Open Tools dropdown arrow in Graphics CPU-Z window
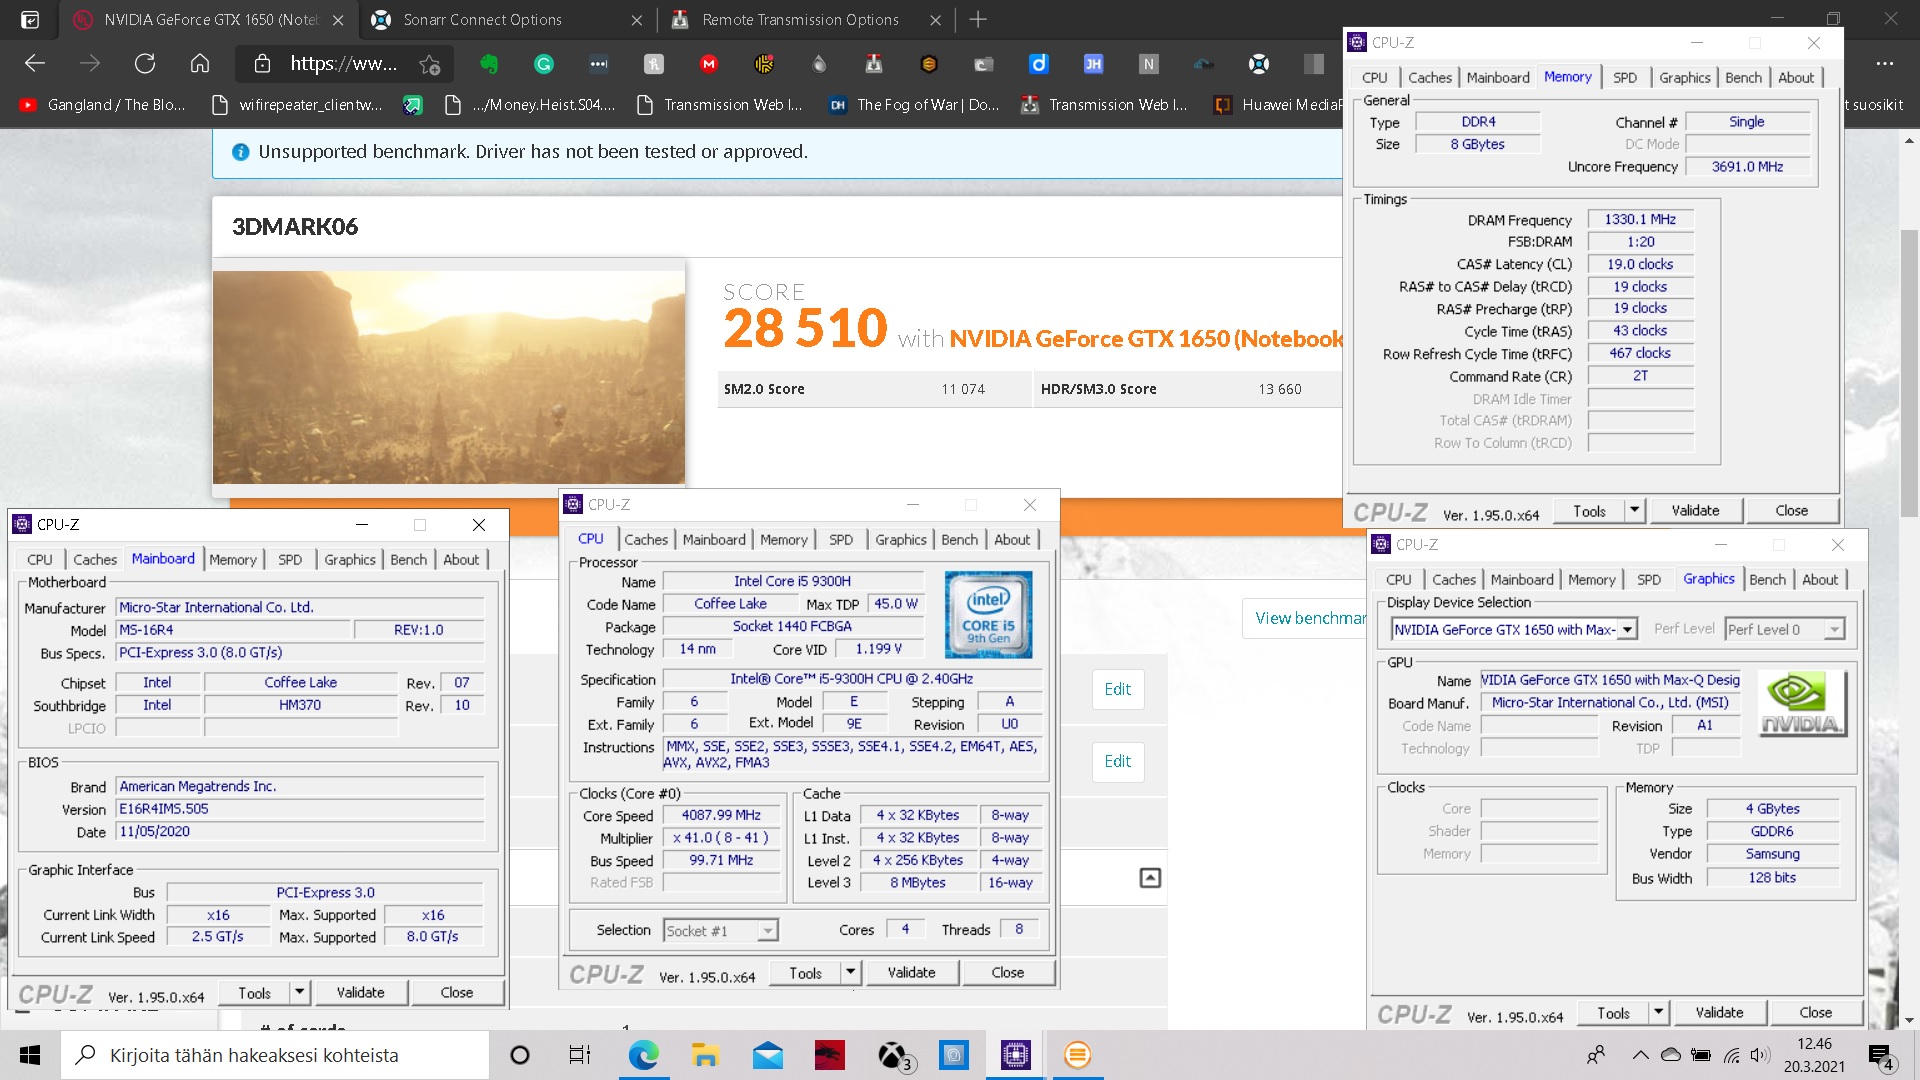This screenshot has height=1080, width=1920. click(1658, 1012)
